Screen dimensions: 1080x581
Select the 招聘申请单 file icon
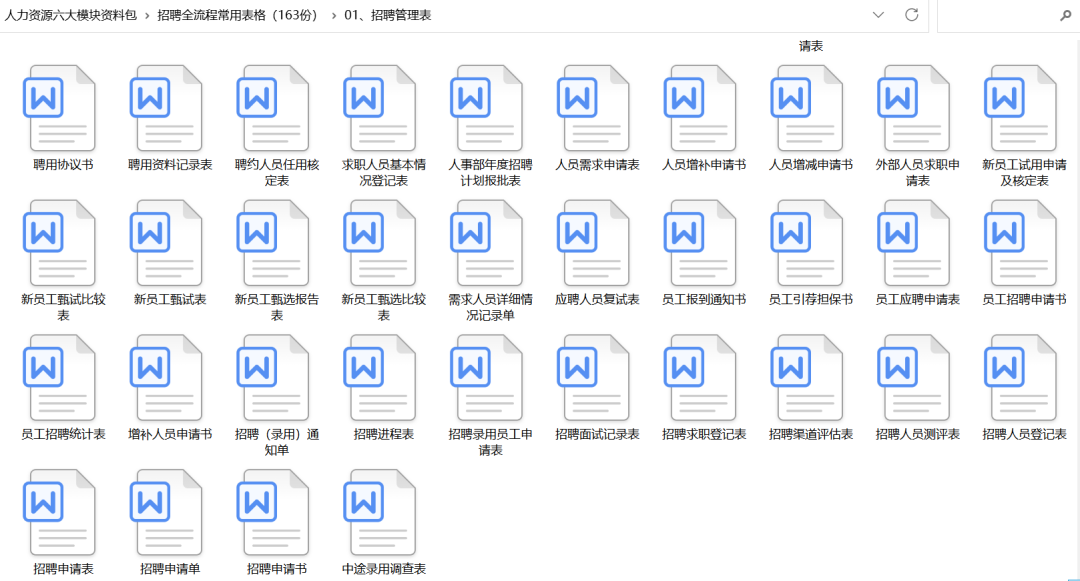click(x=167, y=513)
